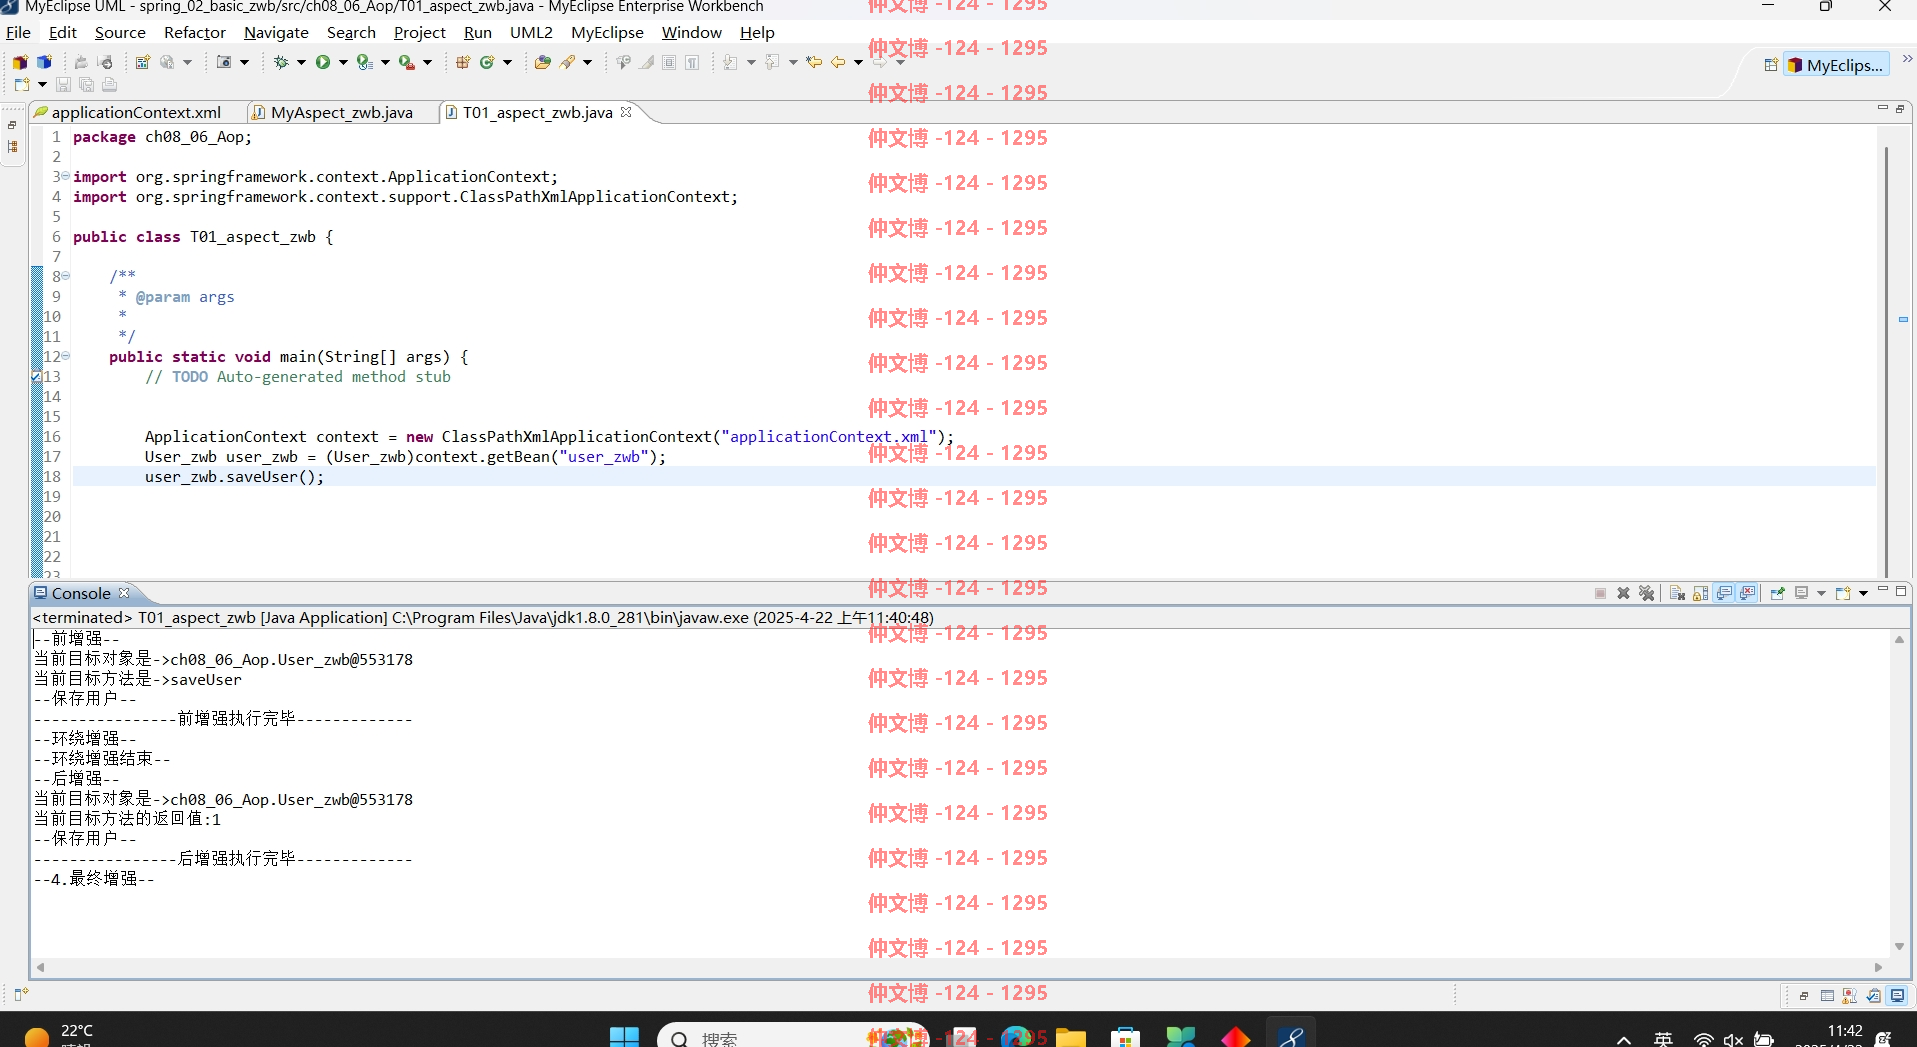The height and width of the screenshot is (1047, 1917).
Task: Select the MyEclipse perspective button
Action: tap(1837, 65)
